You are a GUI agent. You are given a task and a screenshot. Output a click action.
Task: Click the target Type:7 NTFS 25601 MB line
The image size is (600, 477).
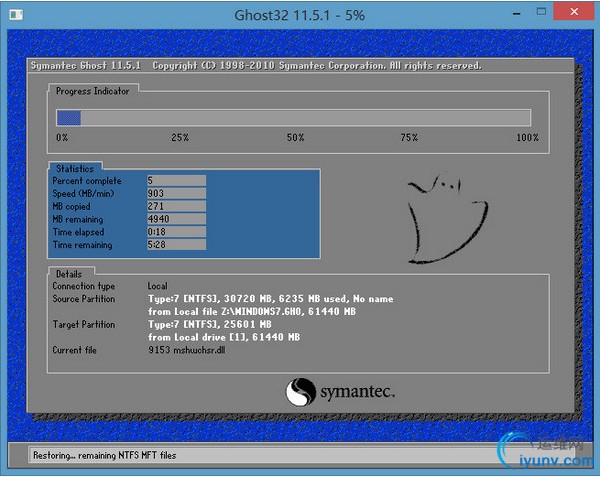point(210,324)
